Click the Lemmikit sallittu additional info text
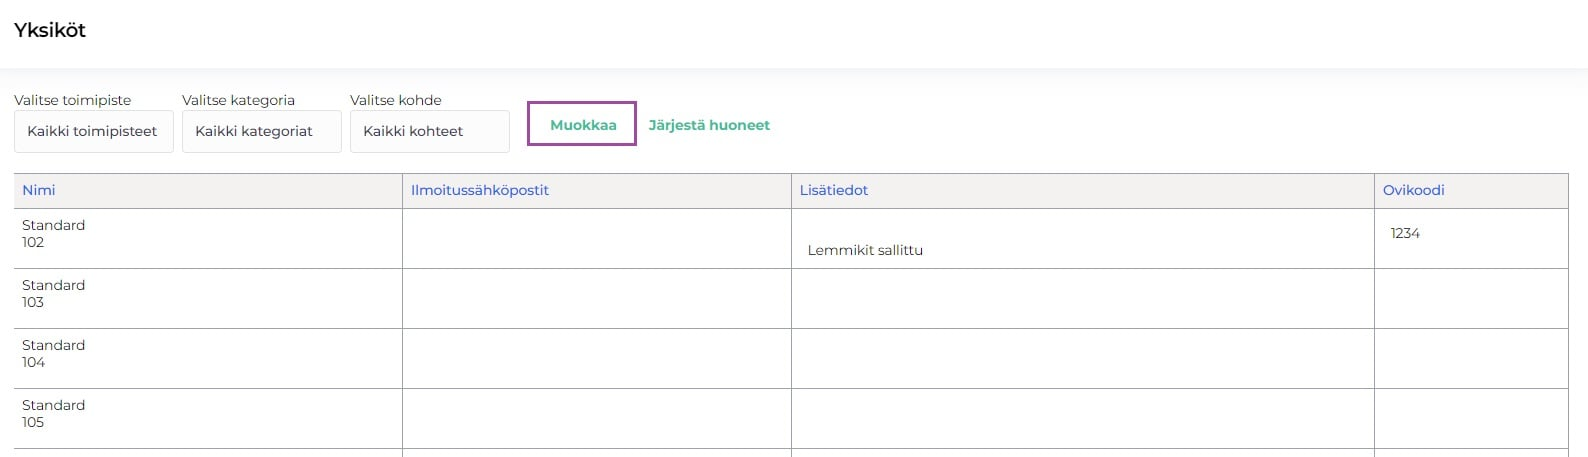The width and height of the screenshot is (1588, 457). point(865,250)
